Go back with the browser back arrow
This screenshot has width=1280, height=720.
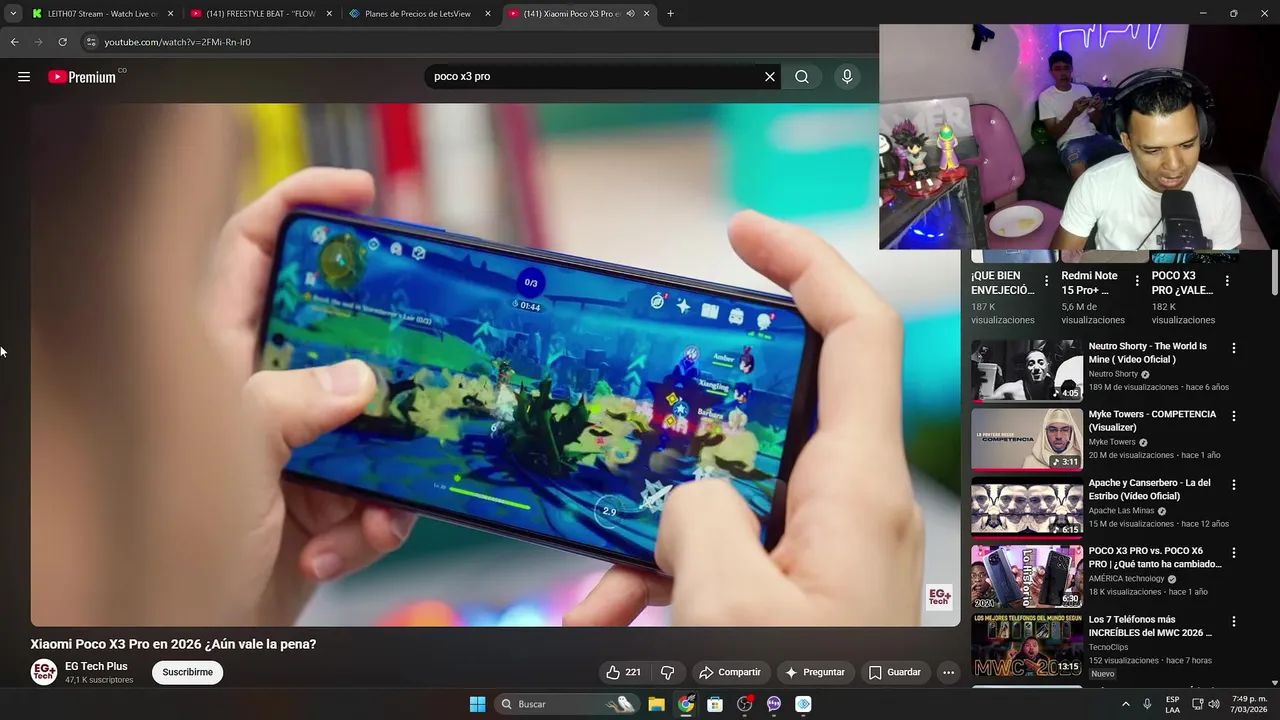point(14,42)
